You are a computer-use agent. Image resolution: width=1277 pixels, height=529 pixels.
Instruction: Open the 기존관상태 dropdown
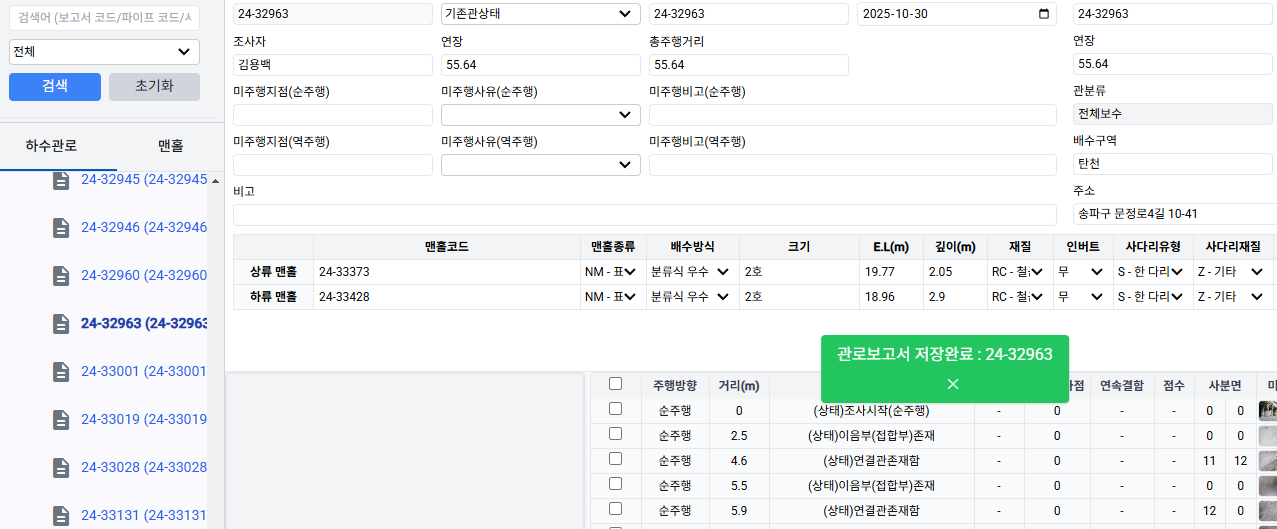coord(540,14)
